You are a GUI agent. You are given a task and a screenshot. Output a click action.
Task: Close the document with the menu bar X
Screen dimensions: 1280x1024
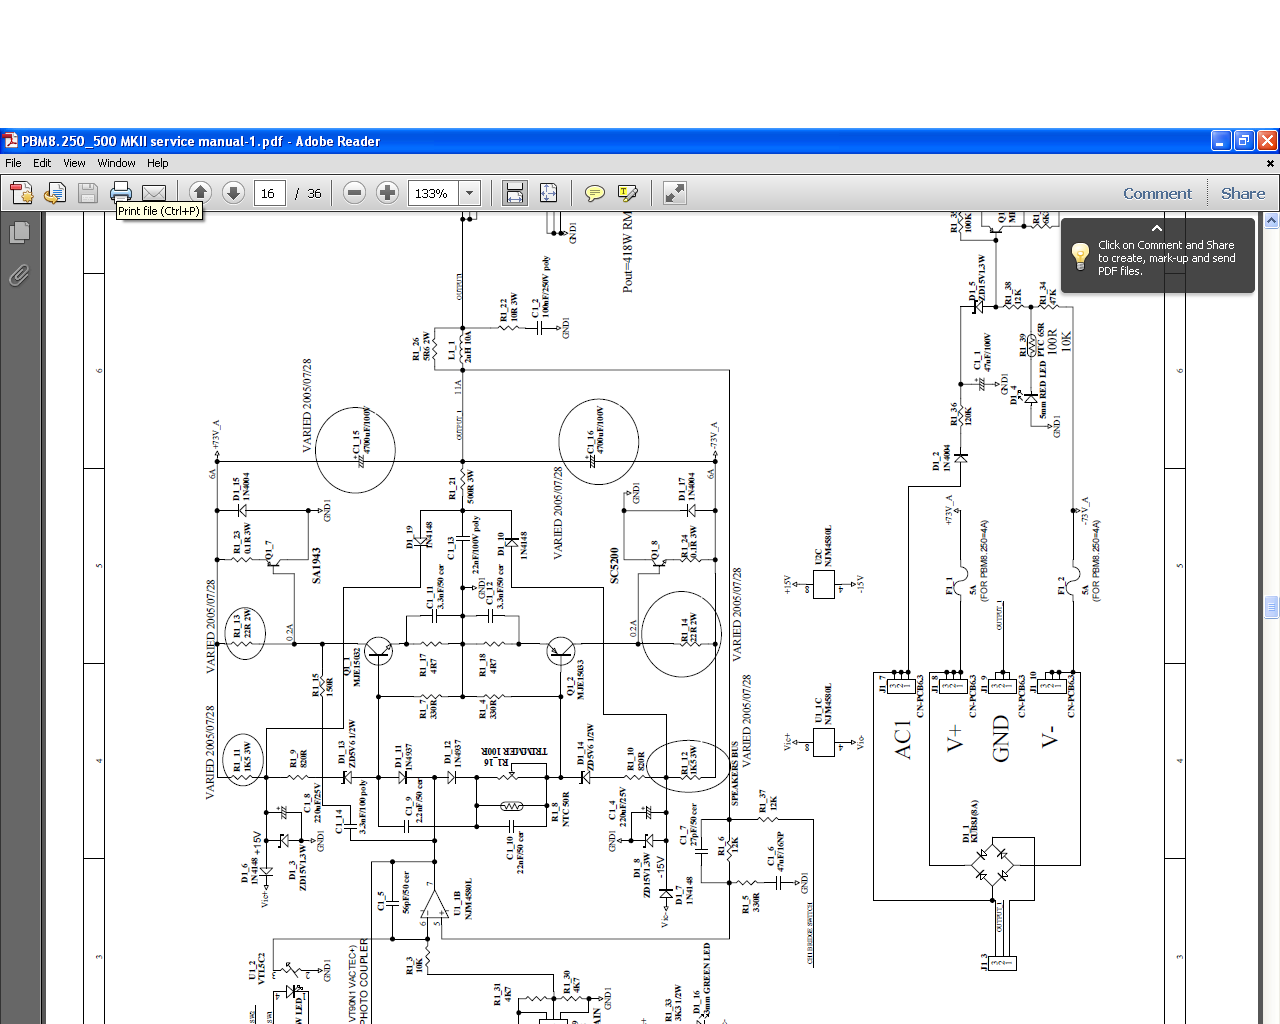click(x=1270, y=163)
